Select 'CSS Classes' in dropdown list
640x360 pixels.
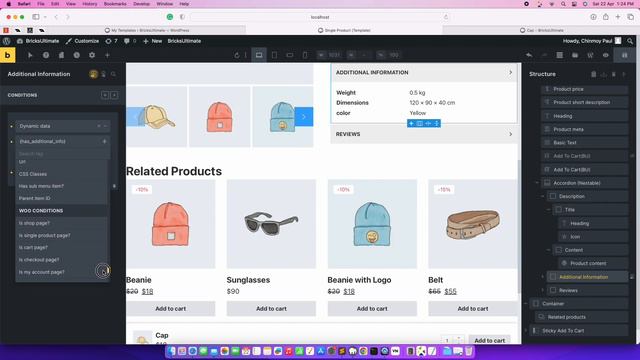coord(62,174)
